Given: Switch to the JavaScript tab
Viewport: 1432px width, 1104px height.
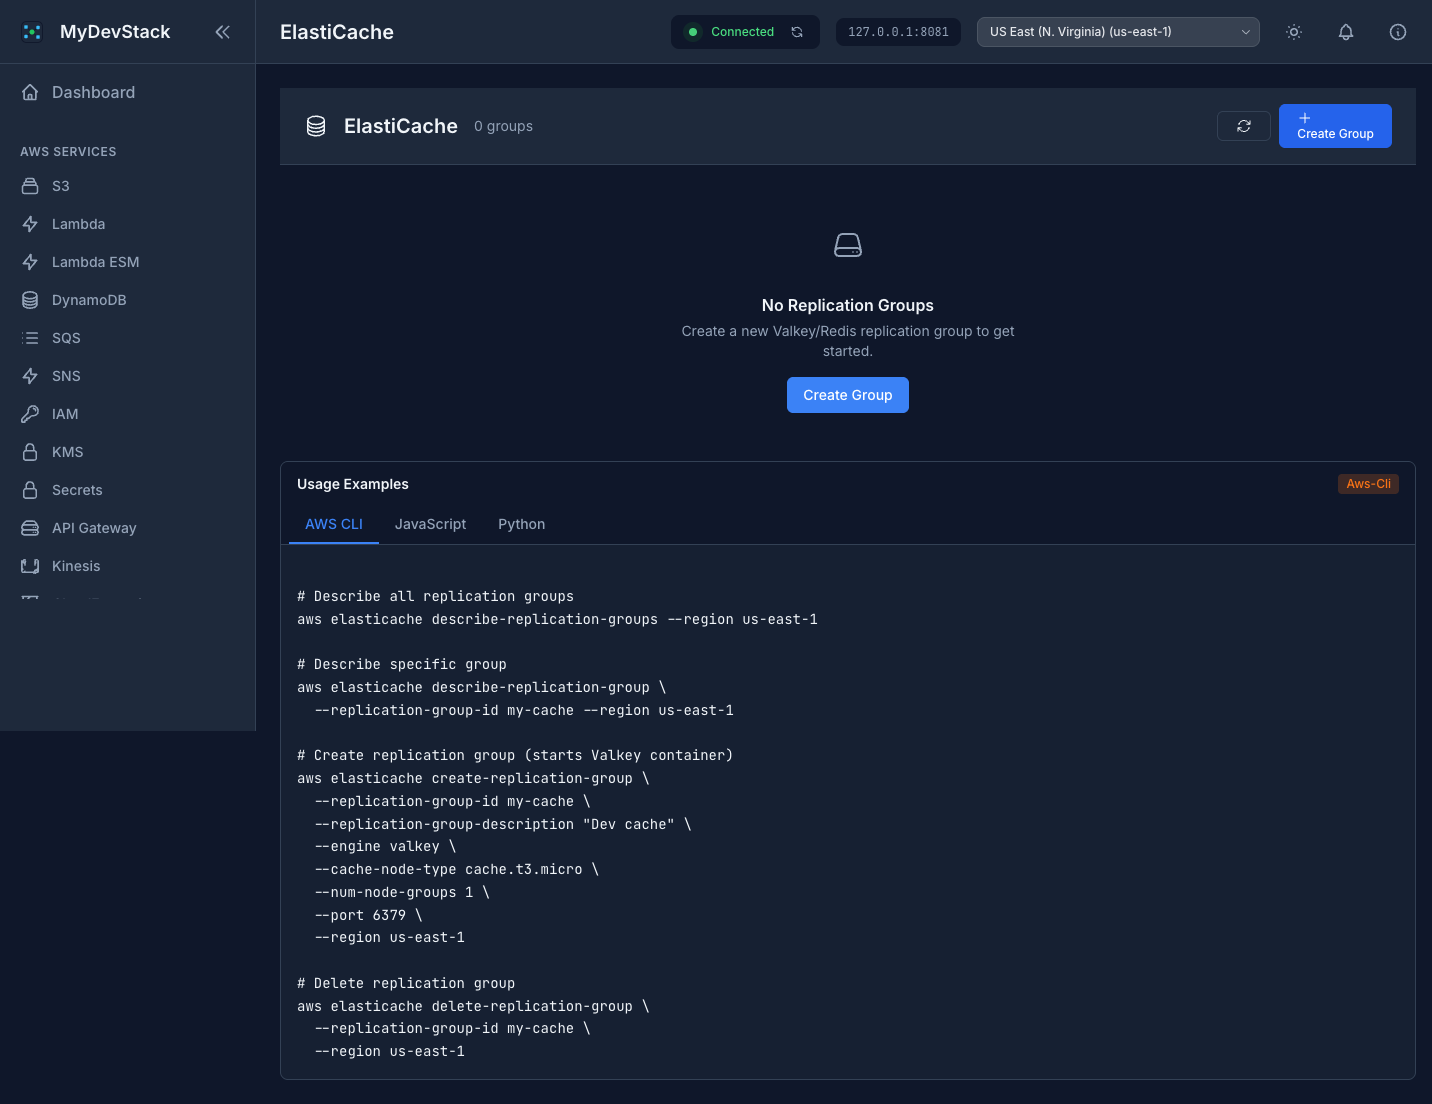Looking at the screenshot, I should (x=430, y=524).
